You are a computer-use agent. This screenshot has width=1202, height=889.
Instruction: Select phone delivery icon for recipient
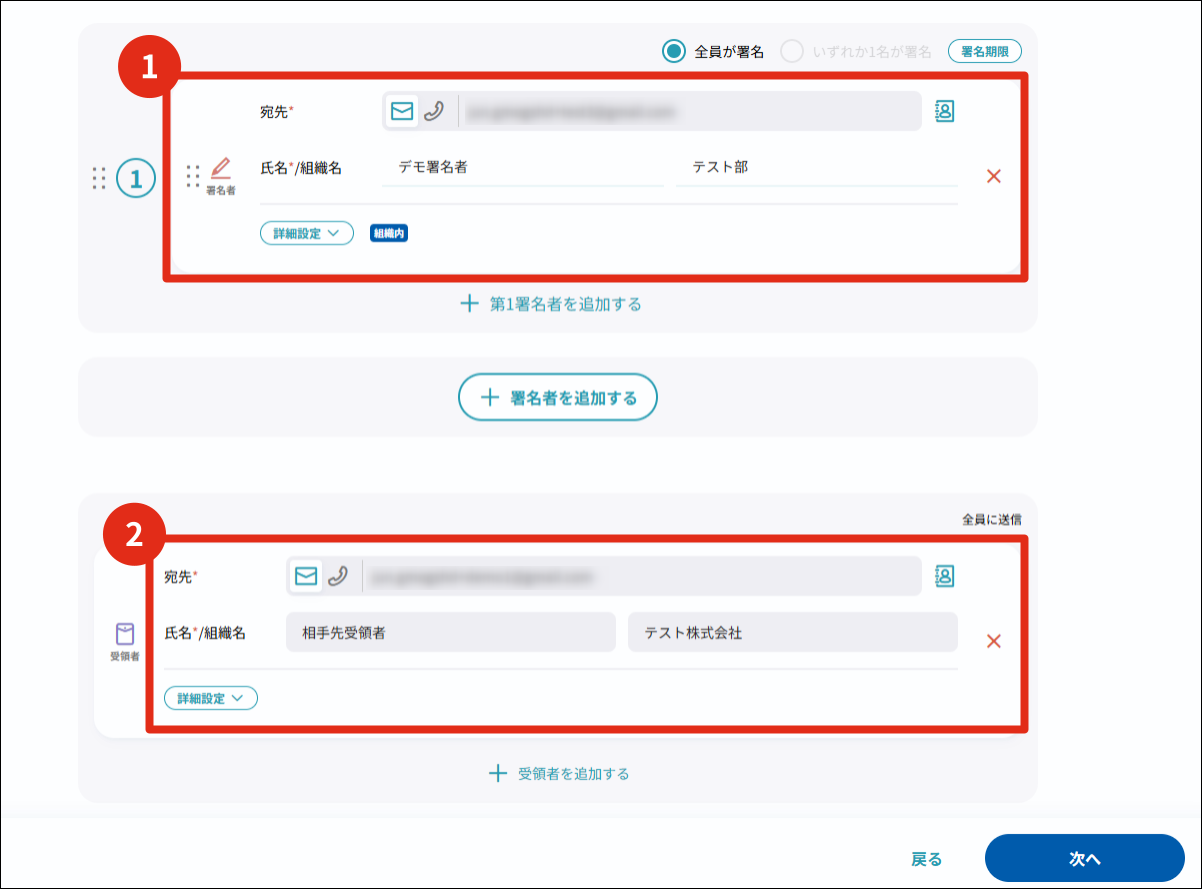(x=338, y=576)
